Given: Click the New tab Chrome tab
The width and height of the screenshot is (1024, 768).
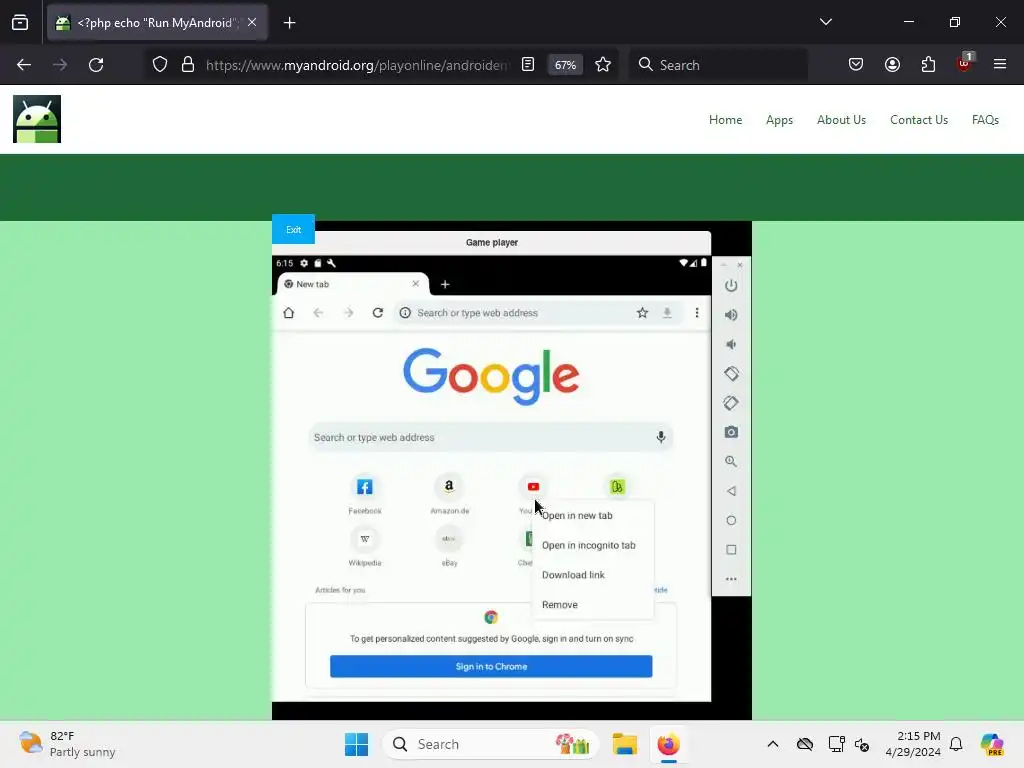Looking at the screenshot, I should (x=353, y=284).
